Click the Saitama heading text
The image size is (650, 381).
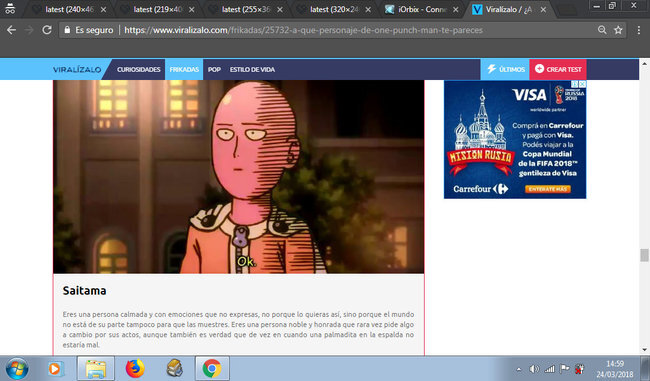click(x=85, y=291)
